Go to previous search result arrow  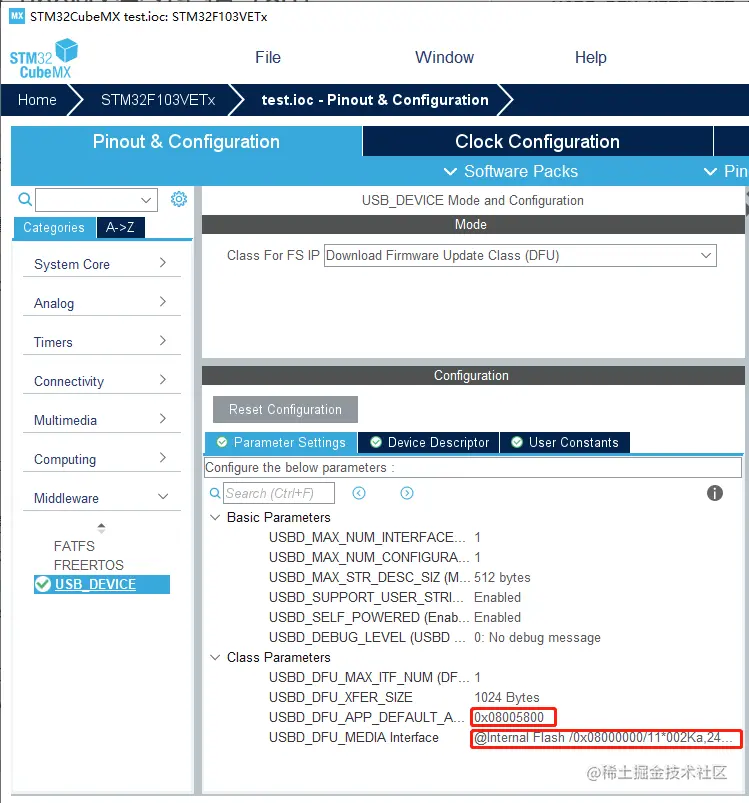(359, 493)
